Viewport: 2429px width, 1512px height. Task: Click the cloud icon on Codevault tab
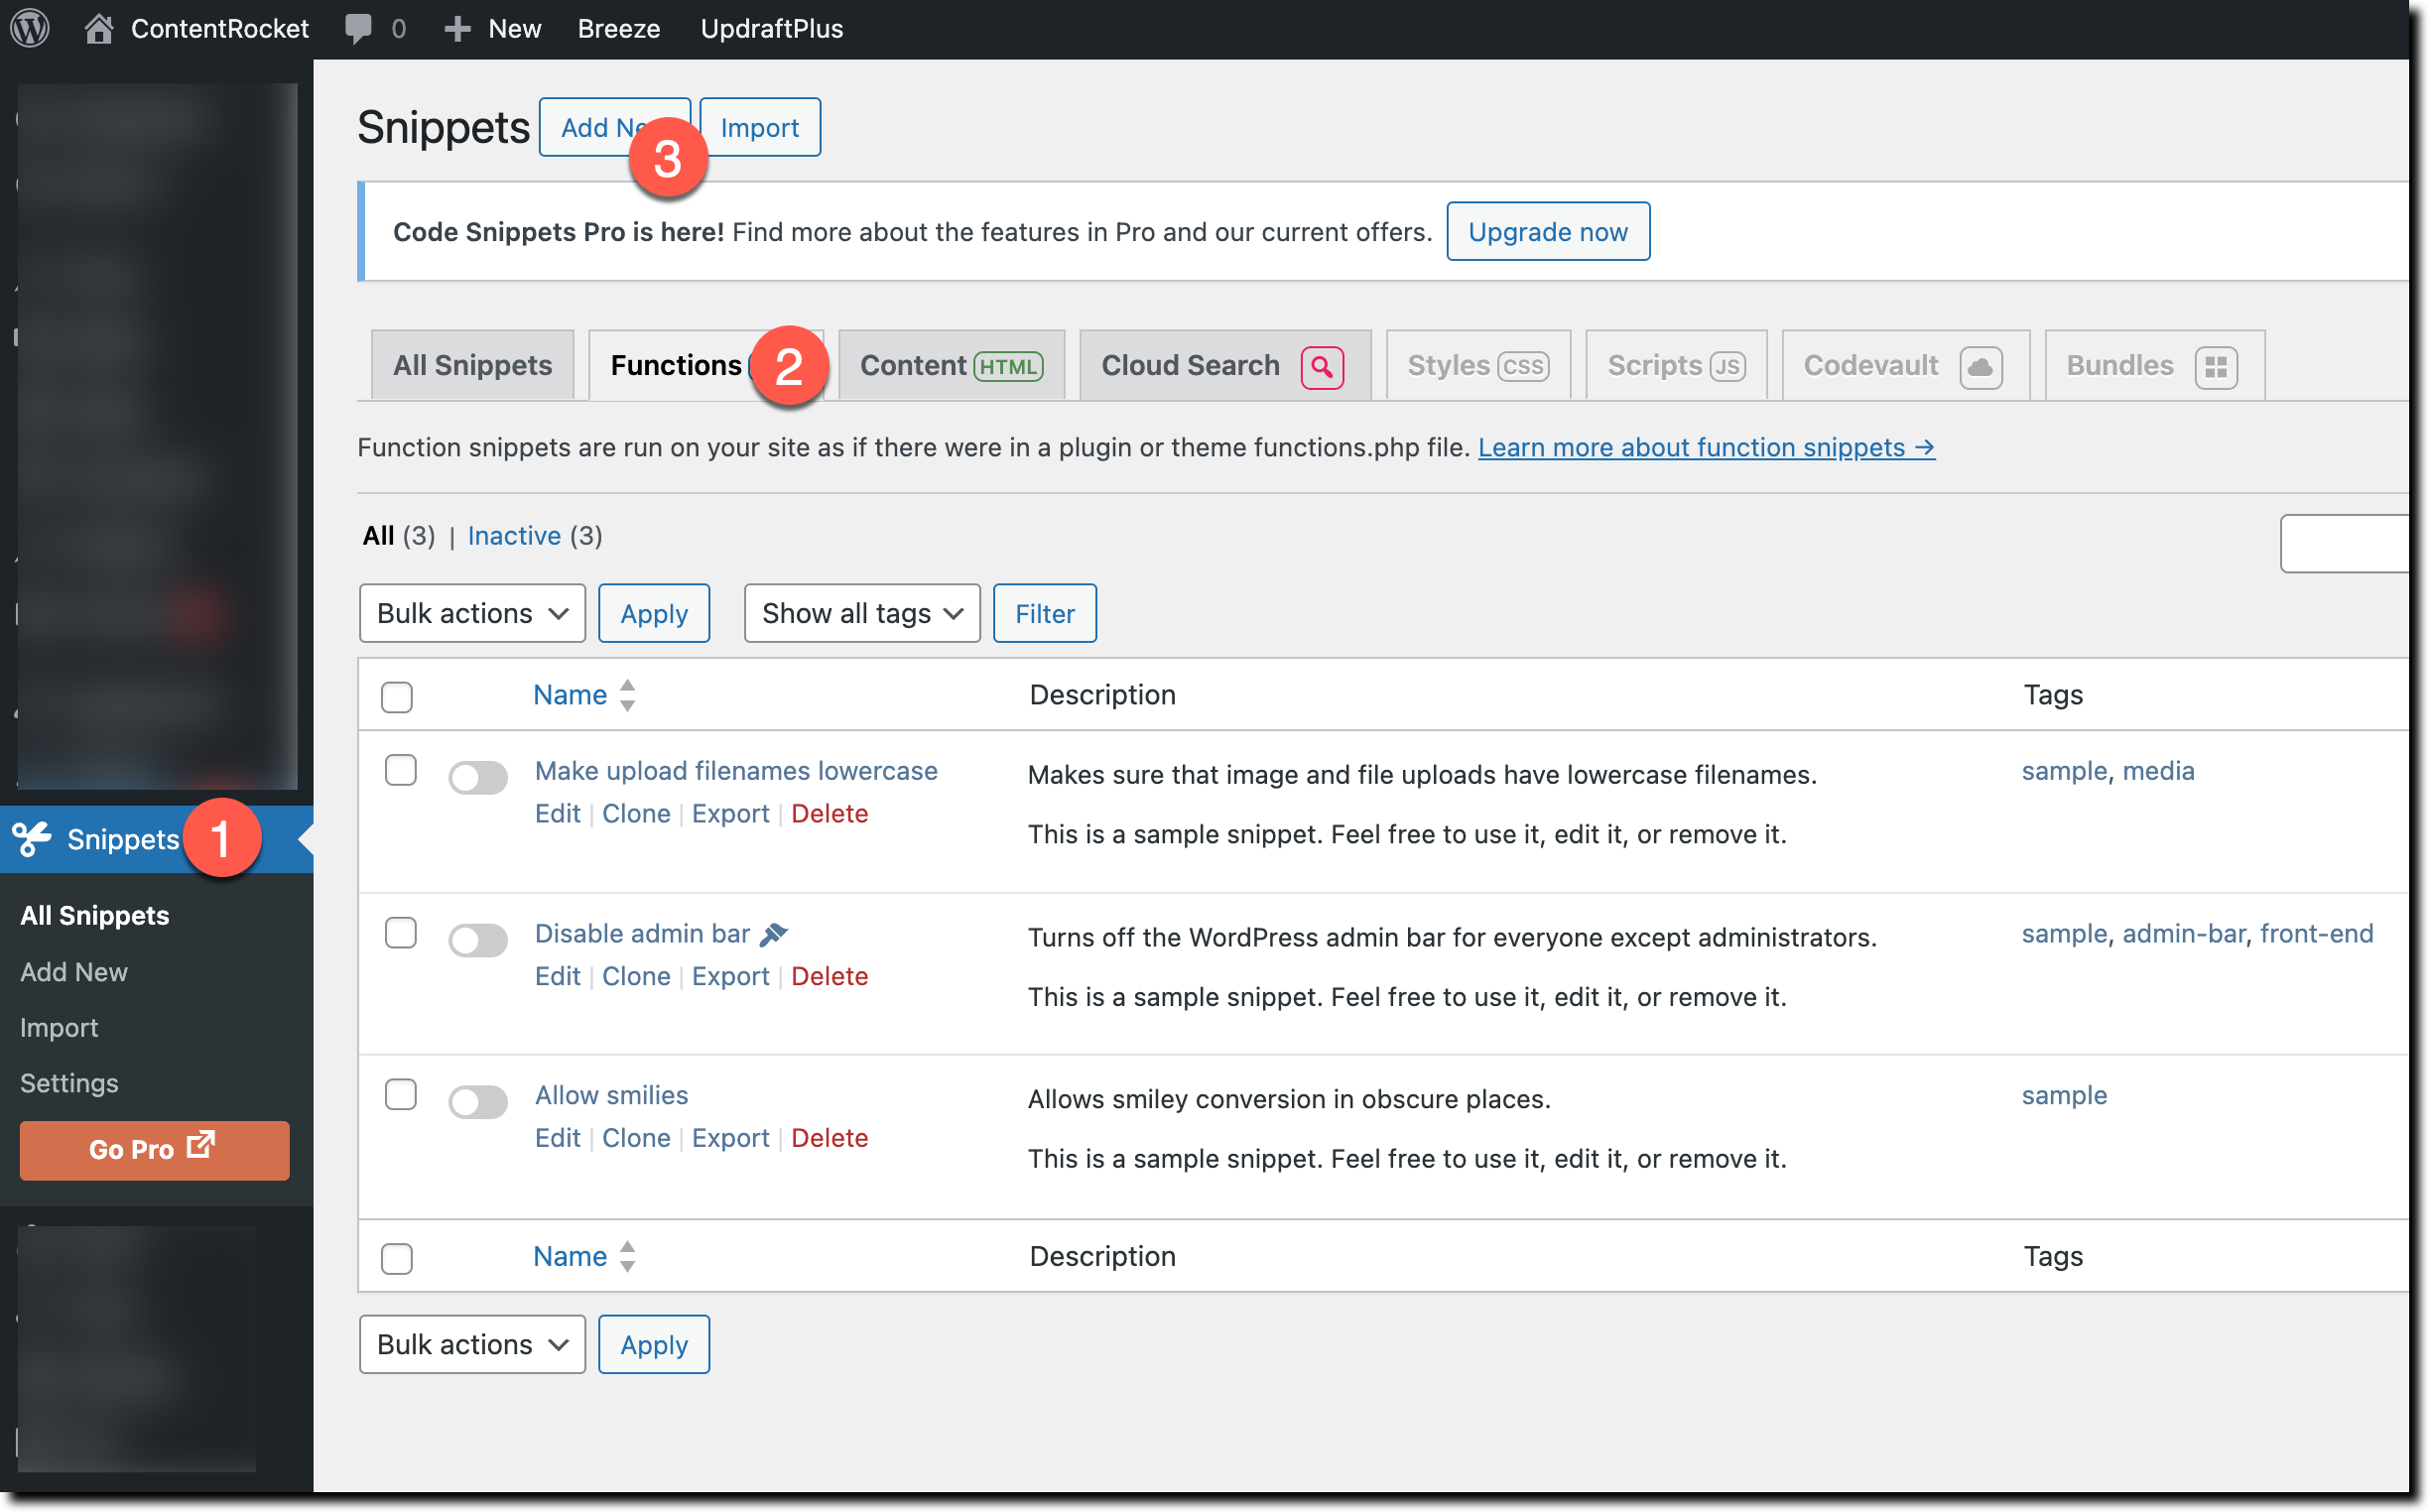1981,367
